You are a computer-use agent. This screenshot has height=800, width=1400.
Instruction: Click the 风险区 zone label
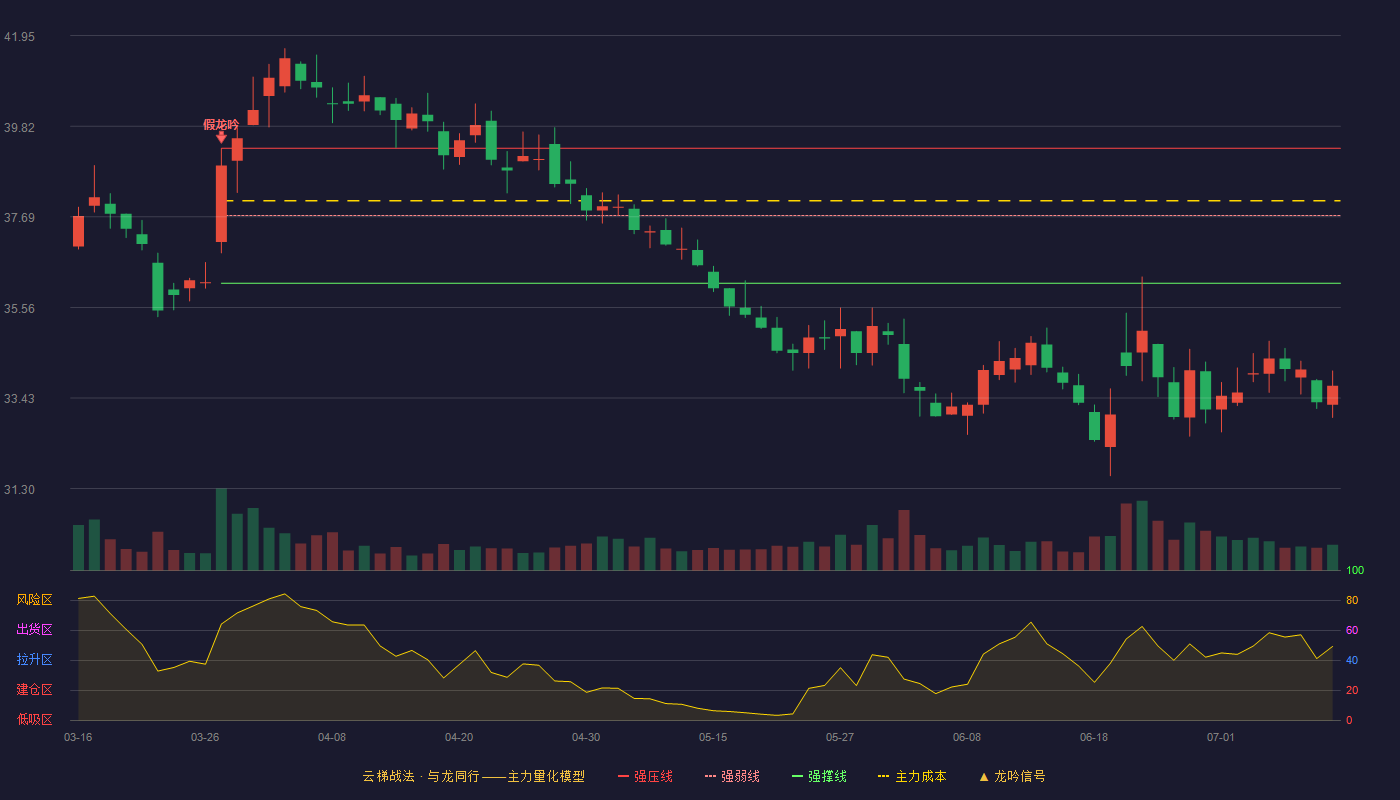point(34,600)
